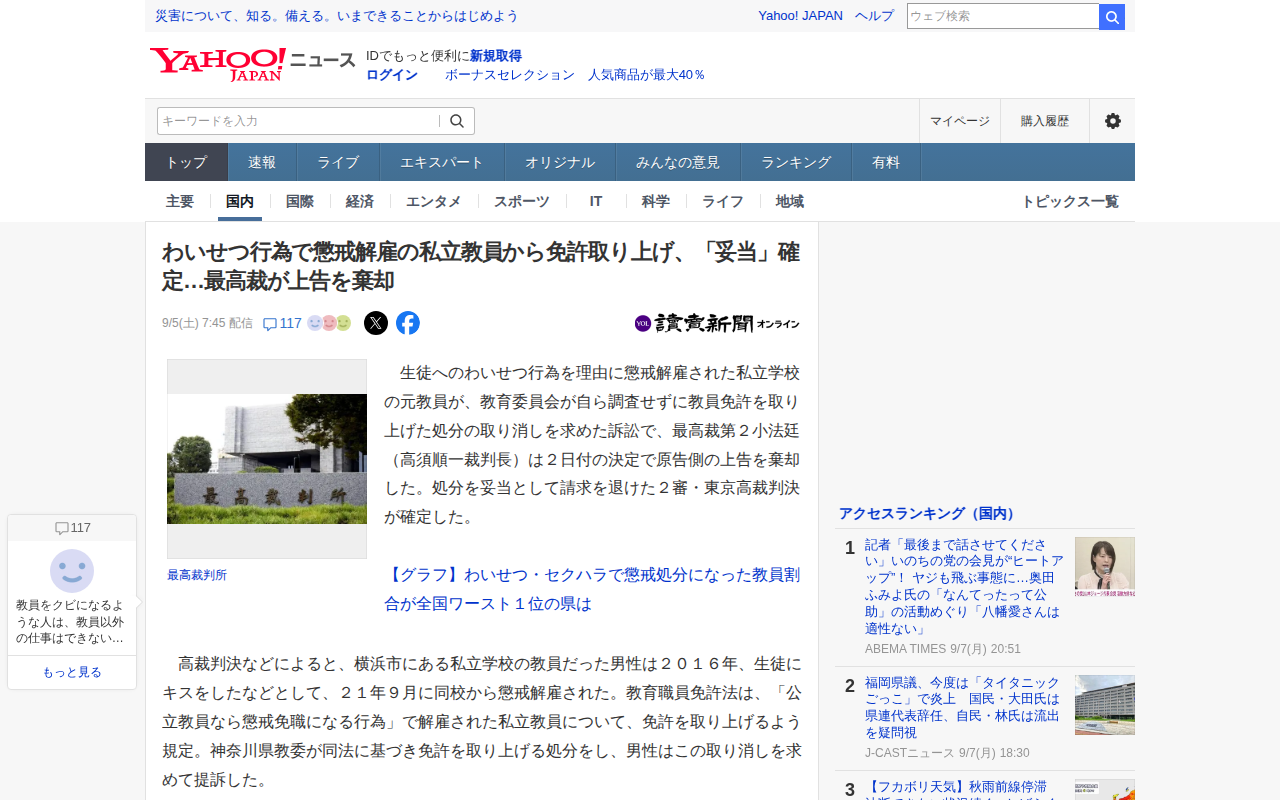Click the Yahoo! JAPAN news logo
This screenshot has height=800, width=1280.
(253, 63)
